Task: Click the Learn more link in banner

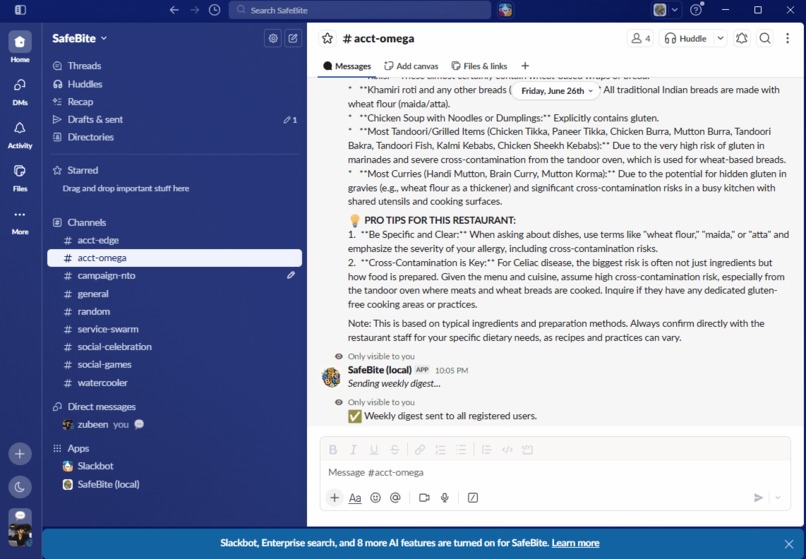Action: pyautogui.click(x=575, y=543)
